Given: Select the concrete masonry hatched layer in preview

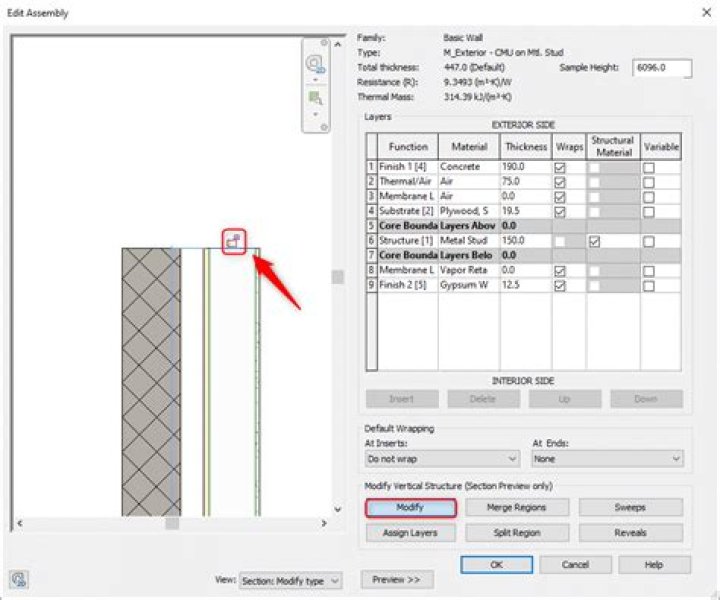Looking at the screenshot, I should [151, 381].
